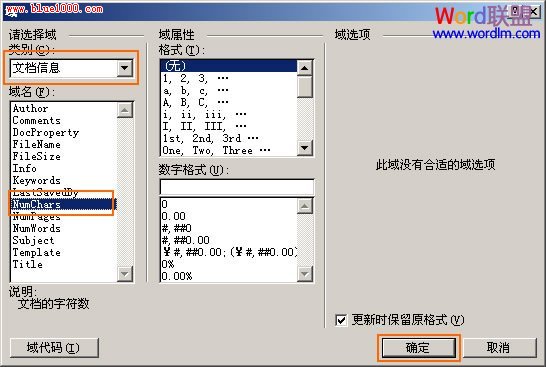Click format list scroll down arrow
546x367 pixels.
tap(305, 148)
